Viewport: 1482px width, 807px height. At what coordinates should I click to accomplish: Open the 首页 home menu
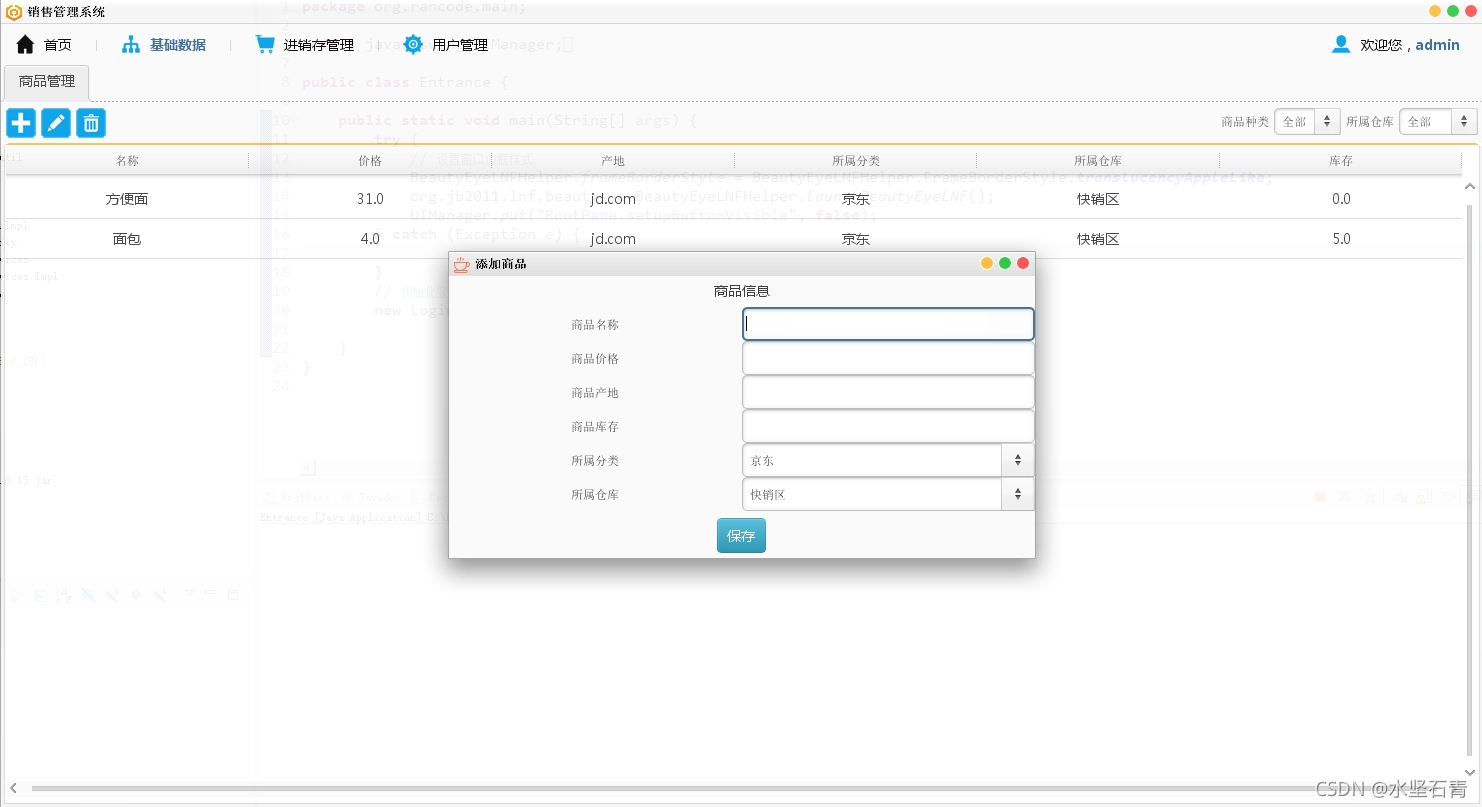44,45
